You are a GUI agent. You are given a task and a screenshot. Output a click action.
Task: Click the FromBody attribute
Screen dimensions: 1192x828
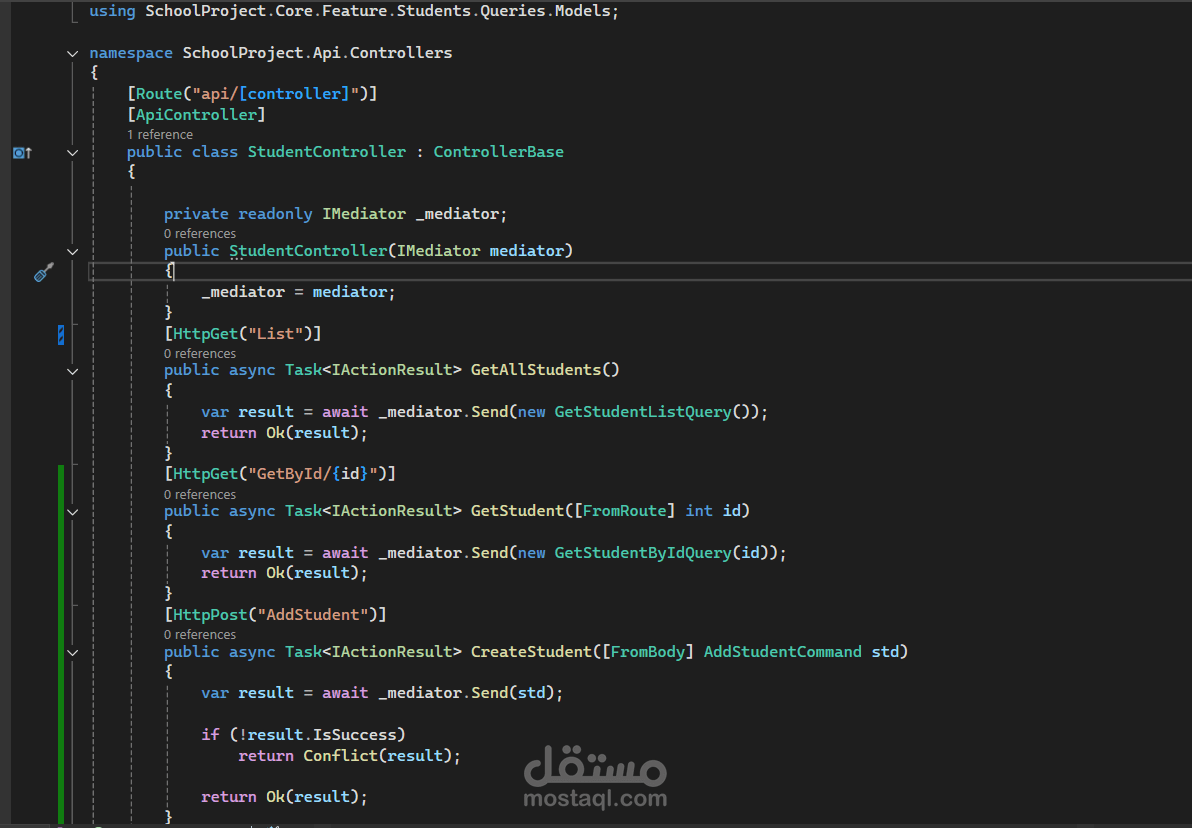(x=648, y=651)
